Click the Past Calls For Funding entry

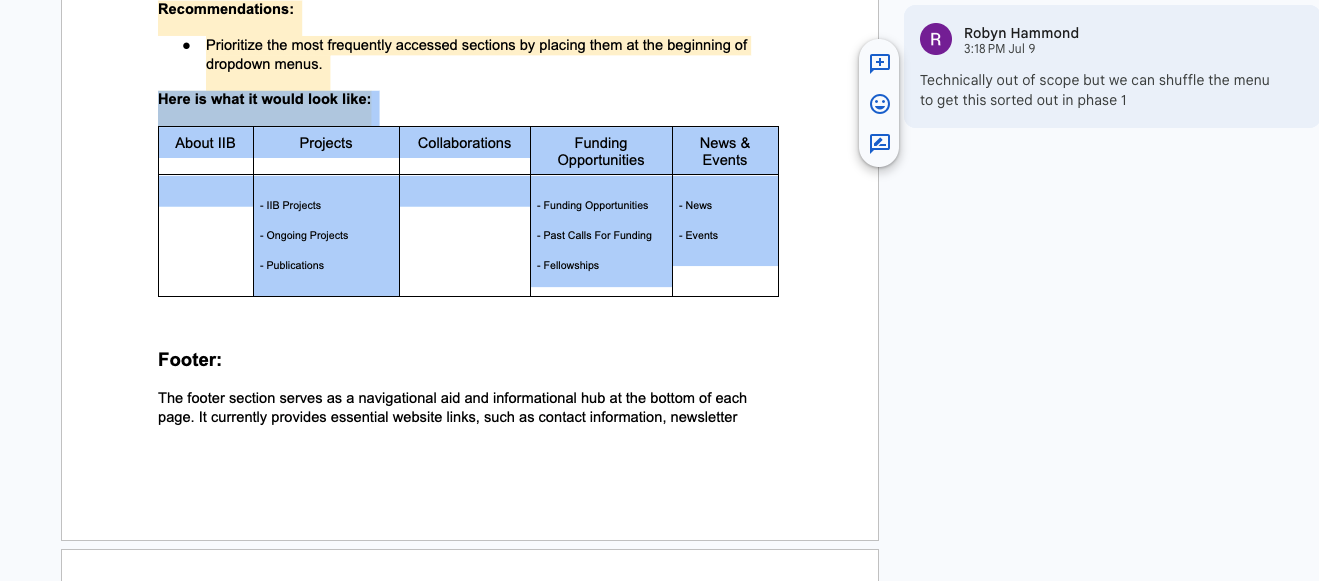pos(597,236)
